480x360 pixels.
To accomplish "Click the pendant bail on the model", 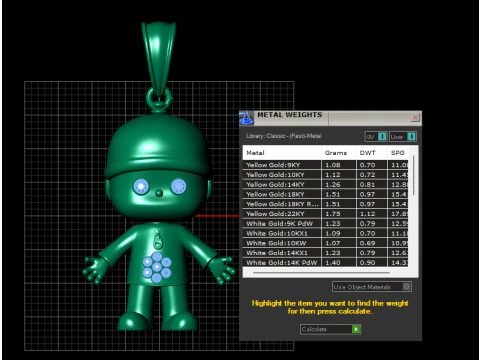I will pyautogui.click(x=158, y=57).
